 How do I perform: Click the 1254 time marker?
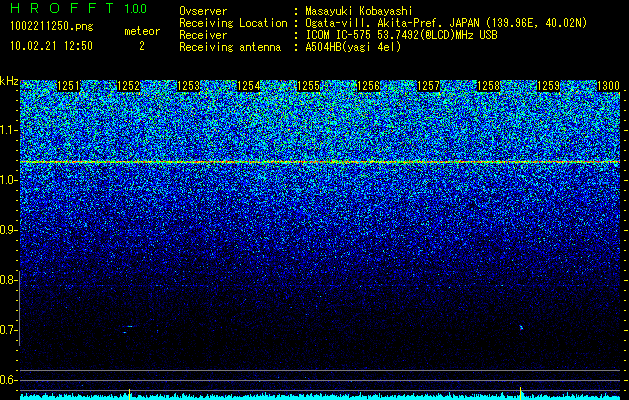point(249,86)
